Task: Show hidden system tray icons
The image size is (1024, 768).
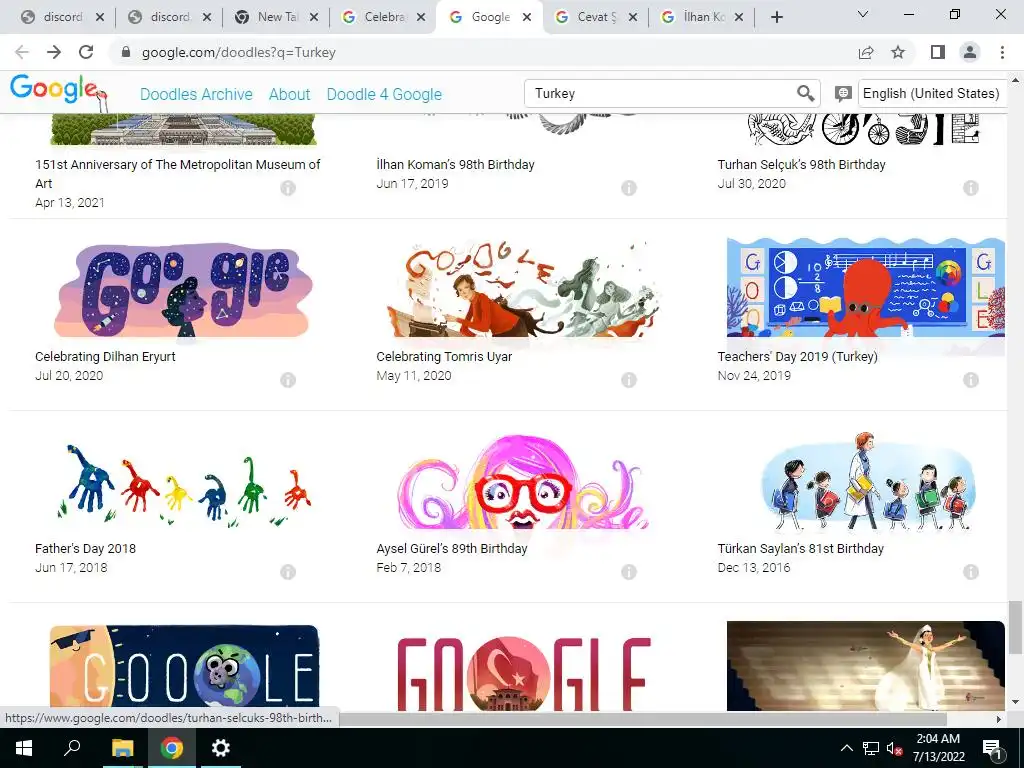Action: [x=846, y=748]
